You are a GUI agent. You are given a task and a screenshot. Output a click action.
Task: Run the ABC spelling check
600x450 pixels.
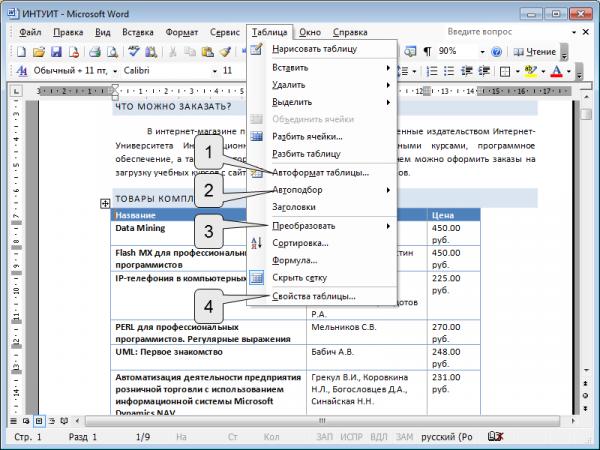pos(134,52)
